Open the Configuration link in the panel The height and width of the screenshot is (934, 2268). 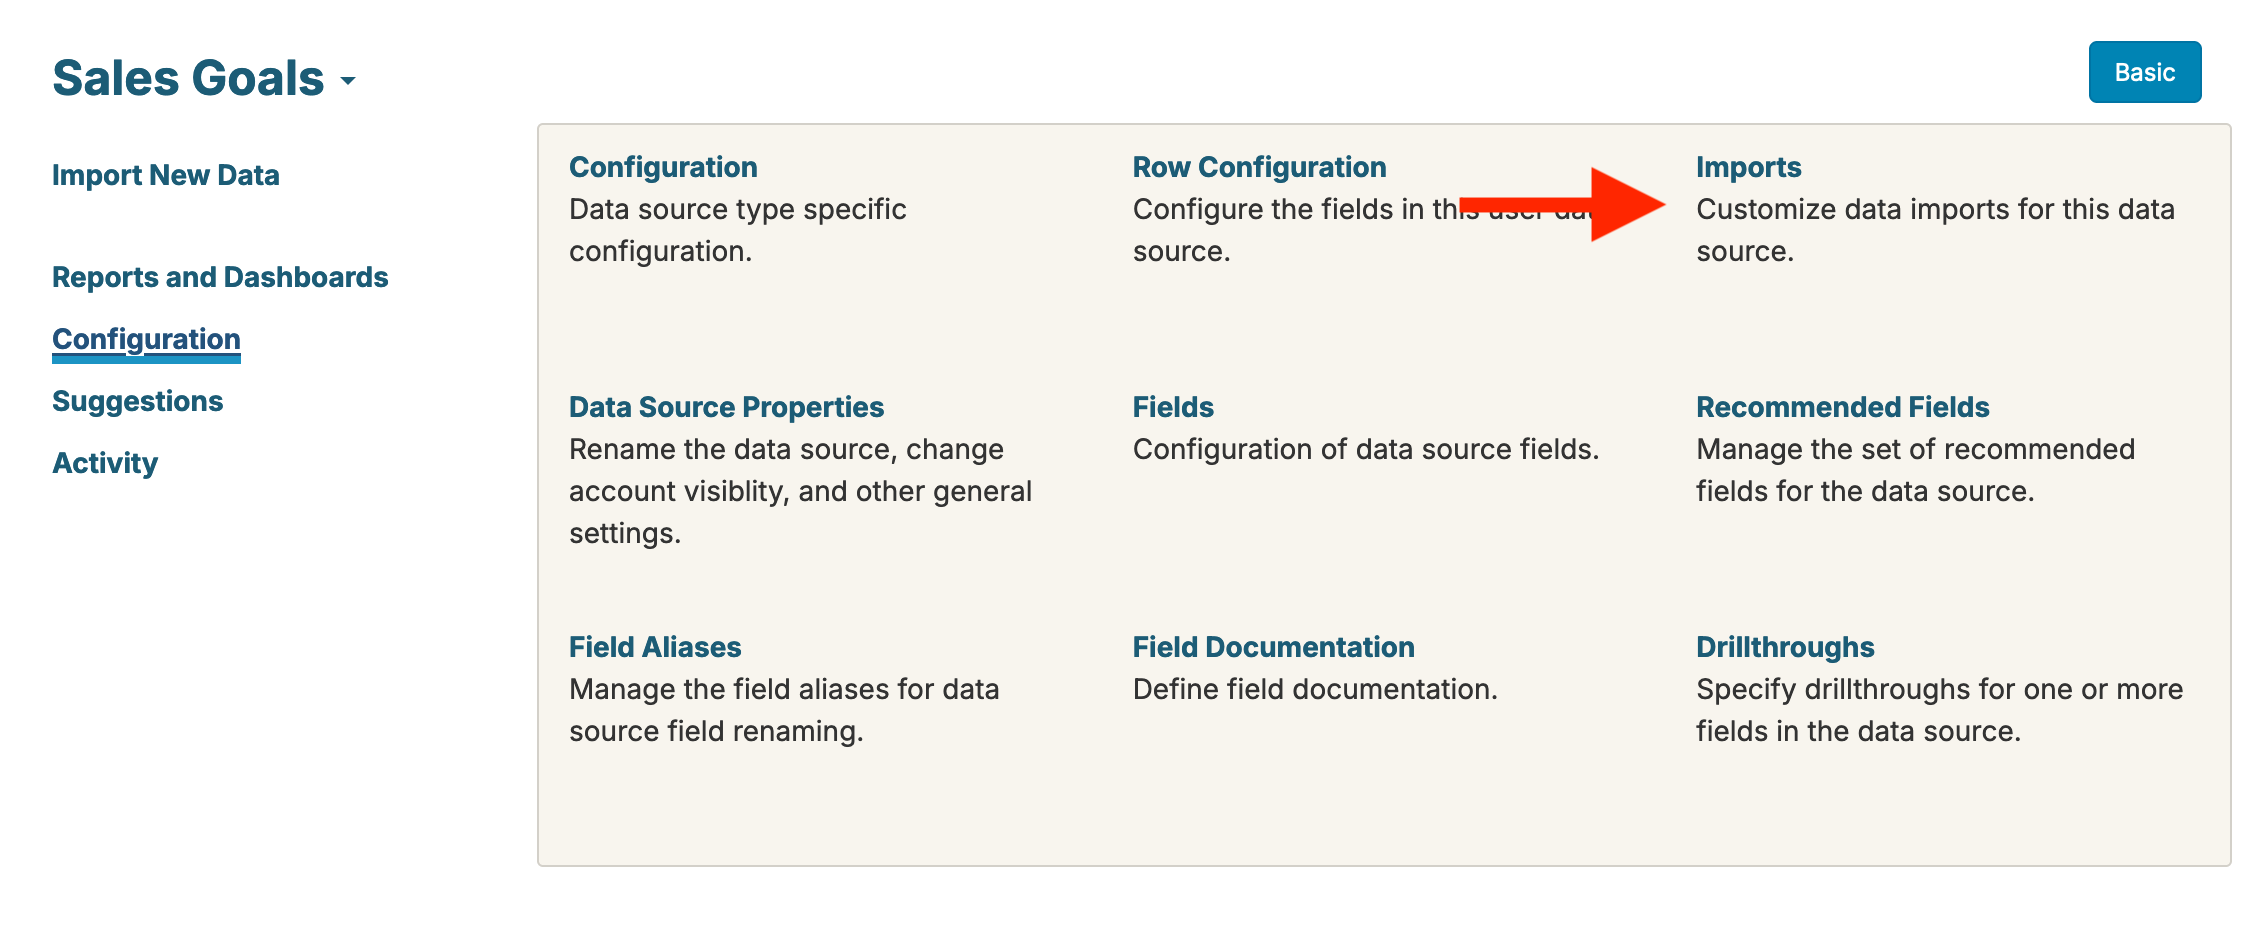(x=663, y=167)
